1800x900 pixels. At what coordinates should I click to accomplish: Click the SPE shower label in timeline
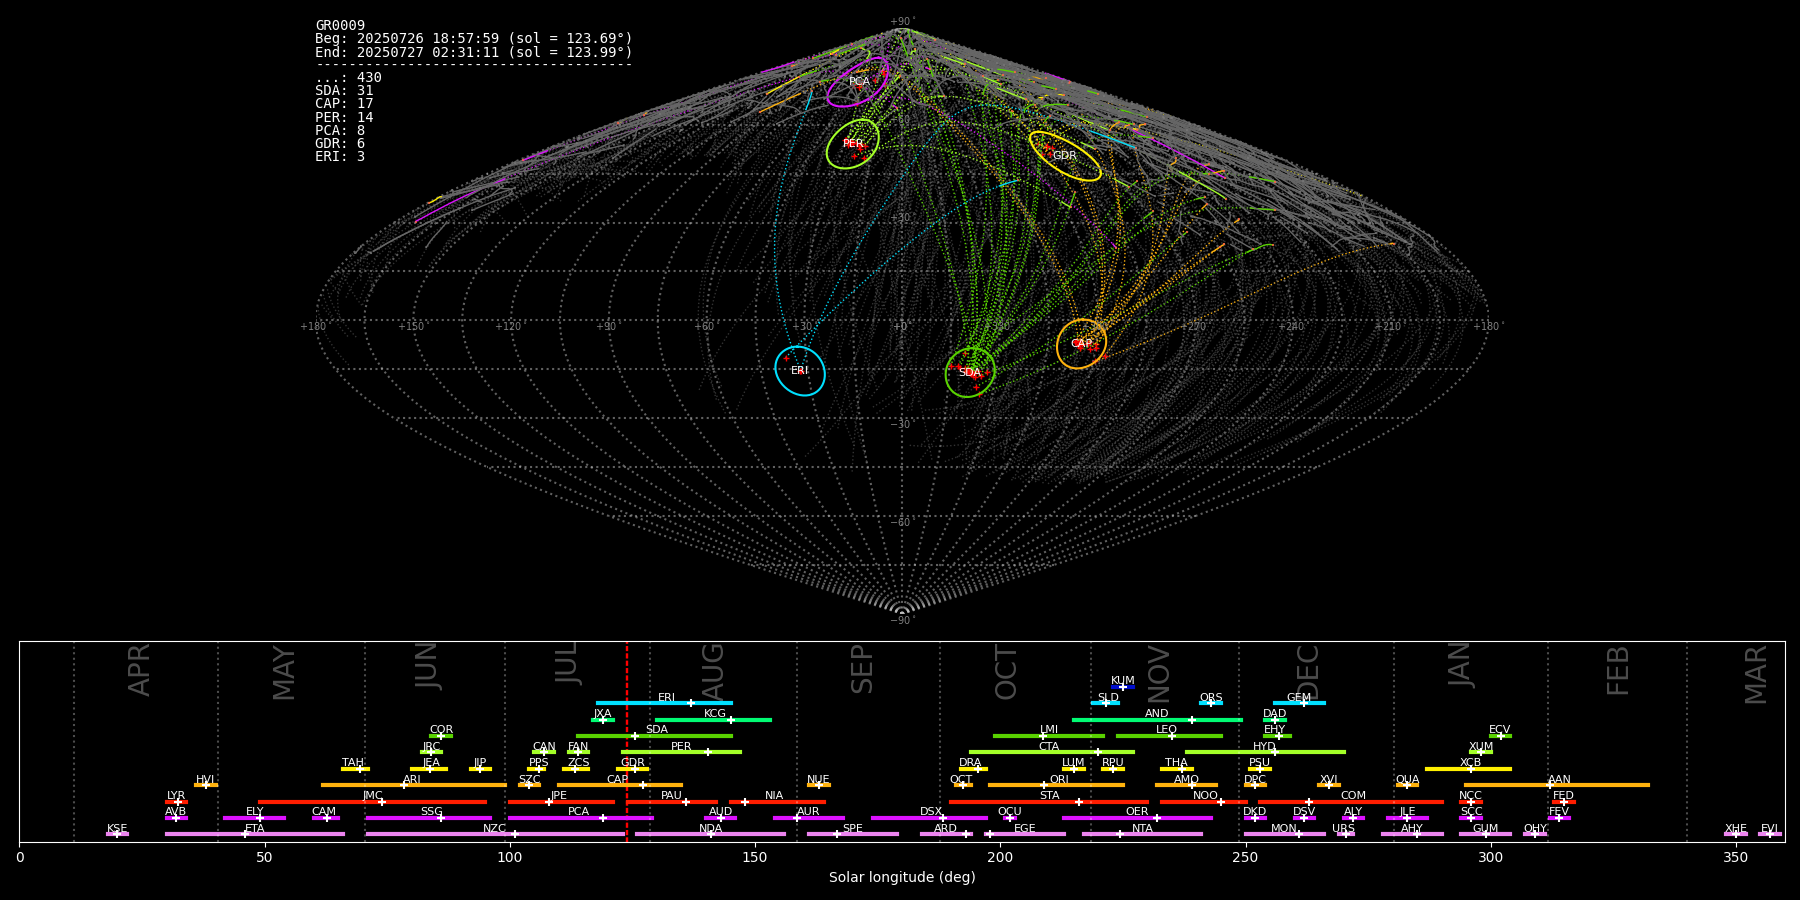[853, 829]
